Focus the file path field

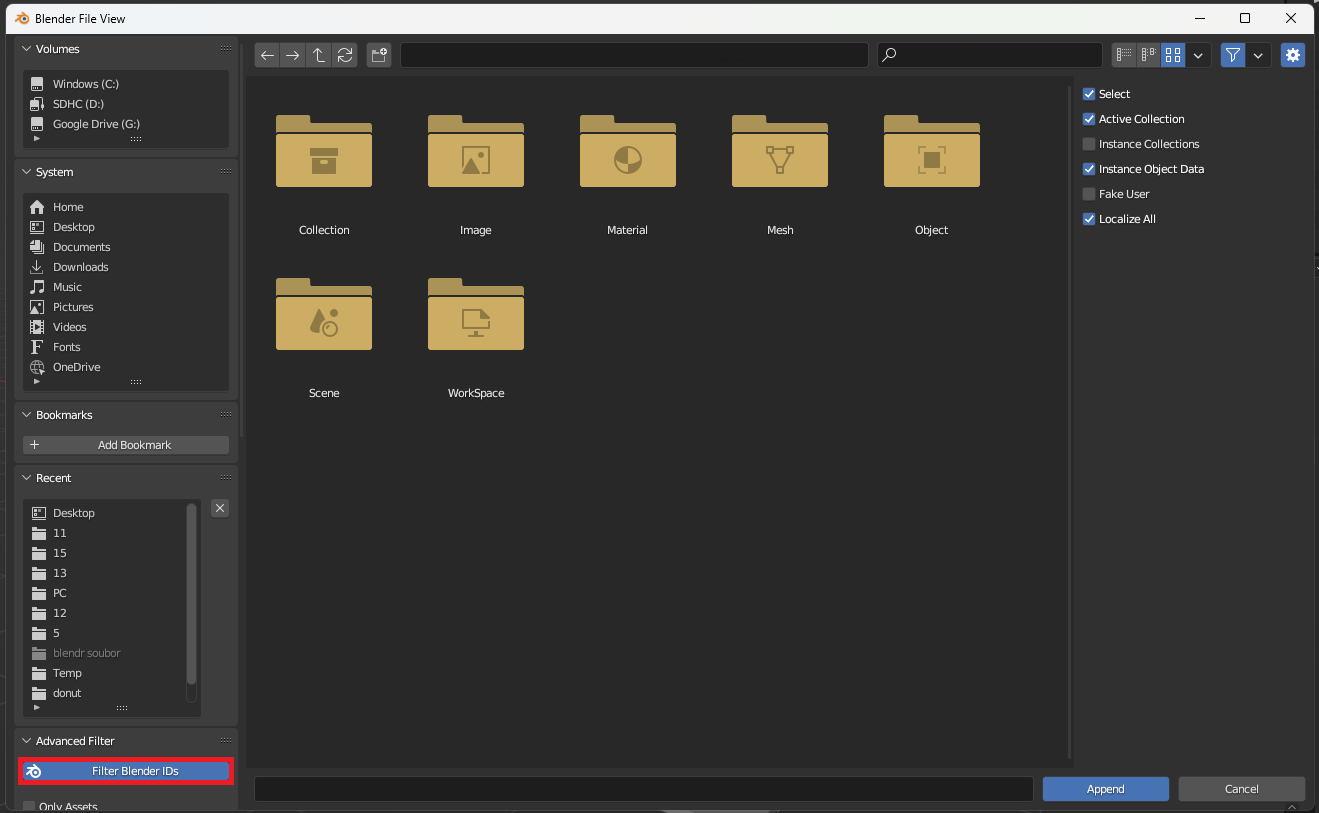(634, 56)
